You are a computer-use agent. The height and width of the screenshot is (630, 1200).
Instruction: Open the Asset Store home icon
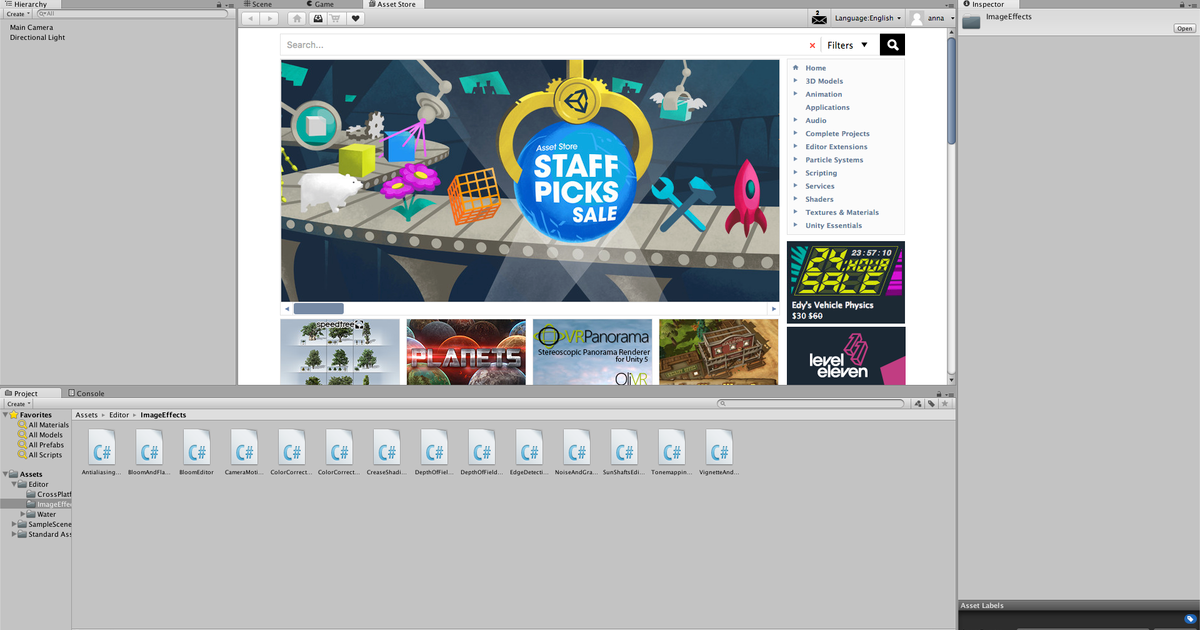pyautogui.click(x=298, y=18)
